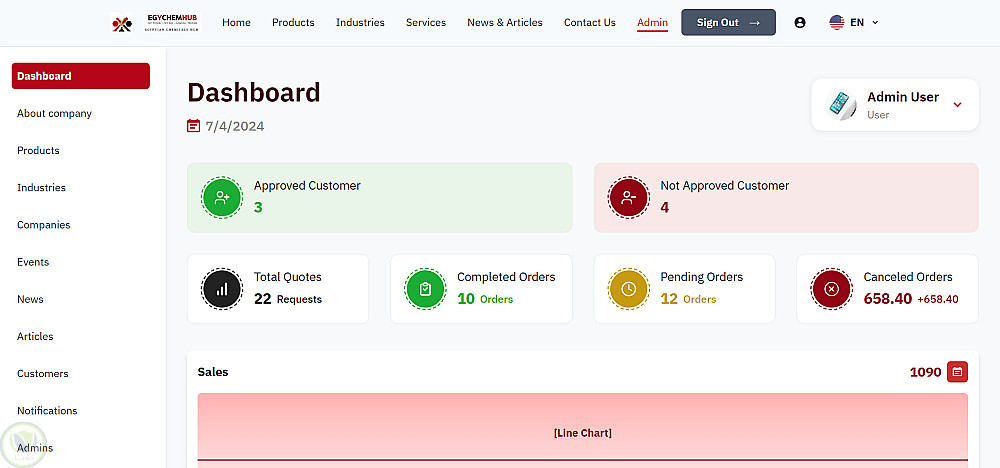
Task: Open Companies in the sidebar
Action: 43,224
